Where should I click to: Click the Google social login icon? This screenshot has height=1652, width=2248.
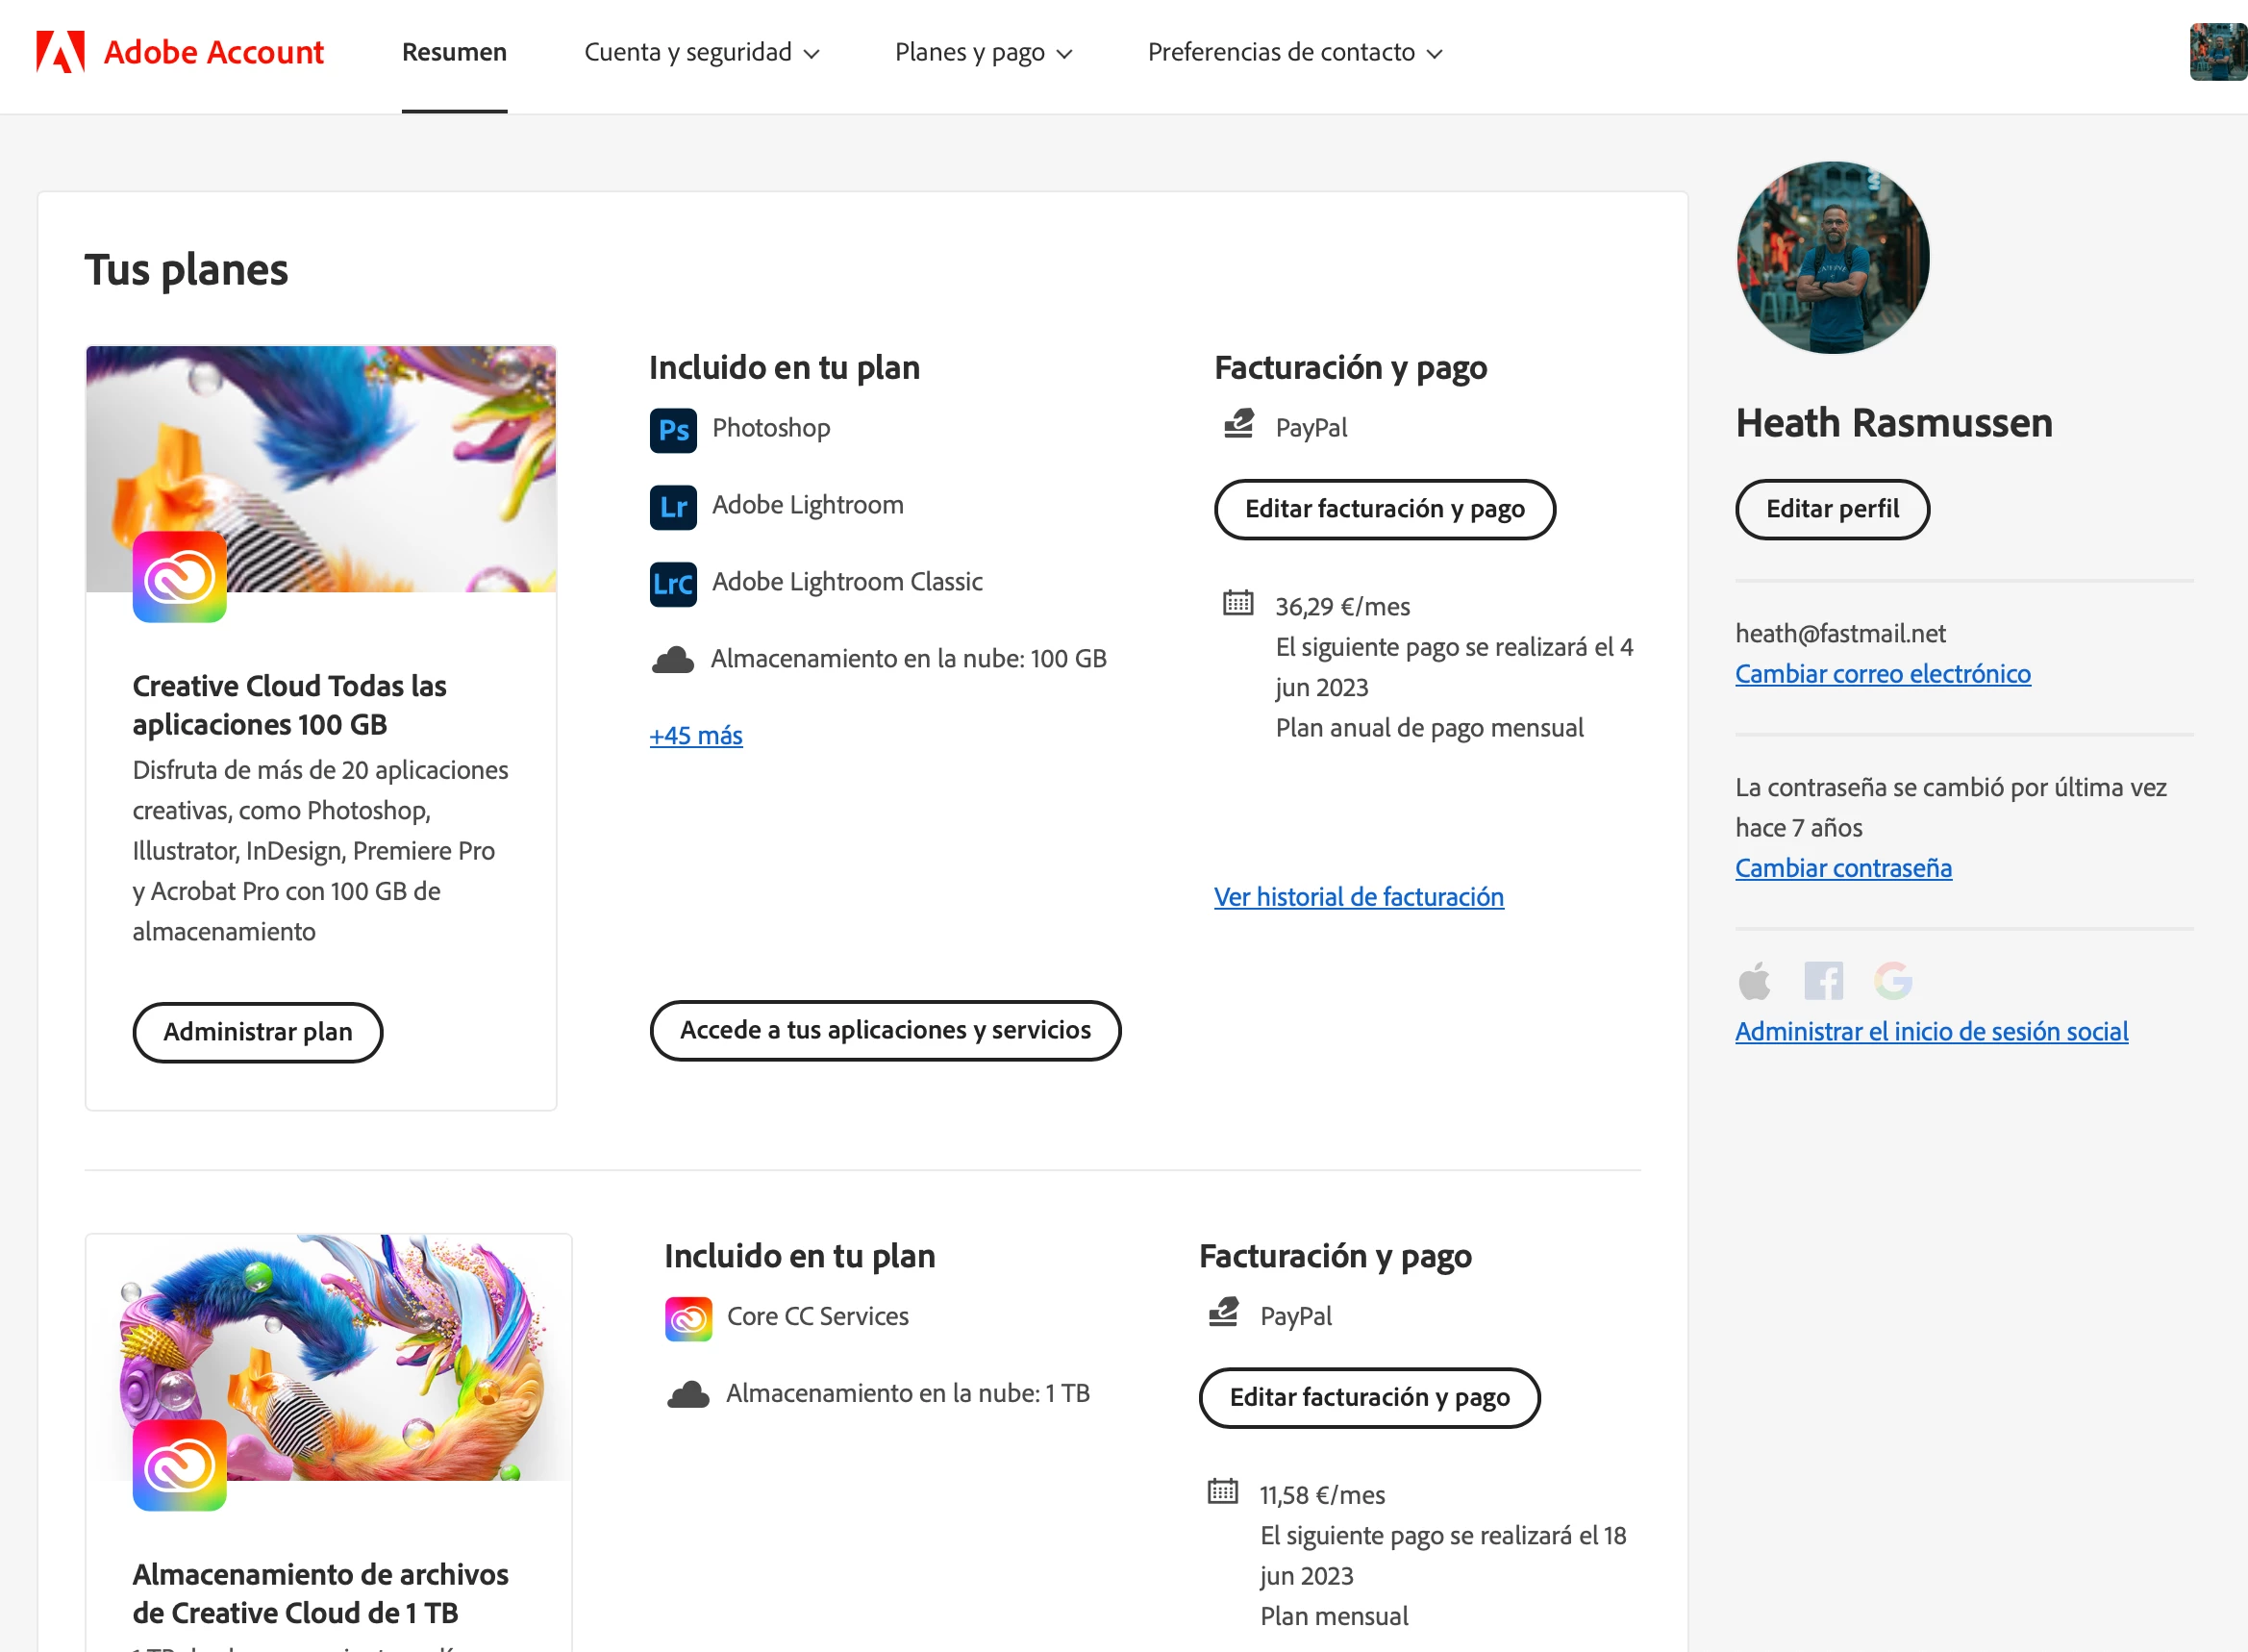(1892, 981)
